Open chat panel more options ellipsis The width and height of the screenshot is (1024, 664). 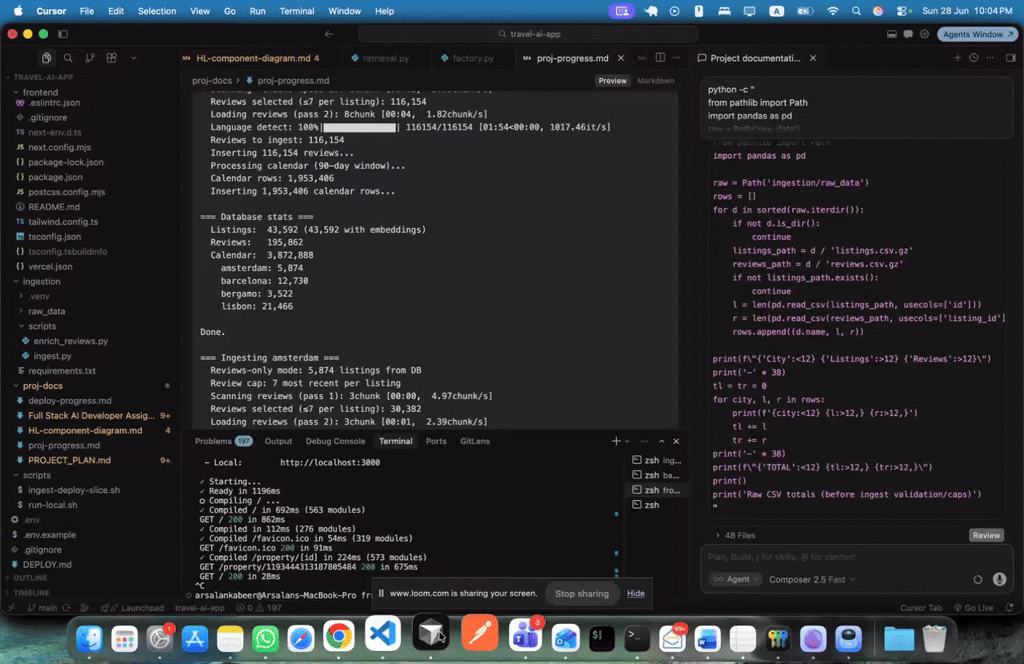pos(990,58)
